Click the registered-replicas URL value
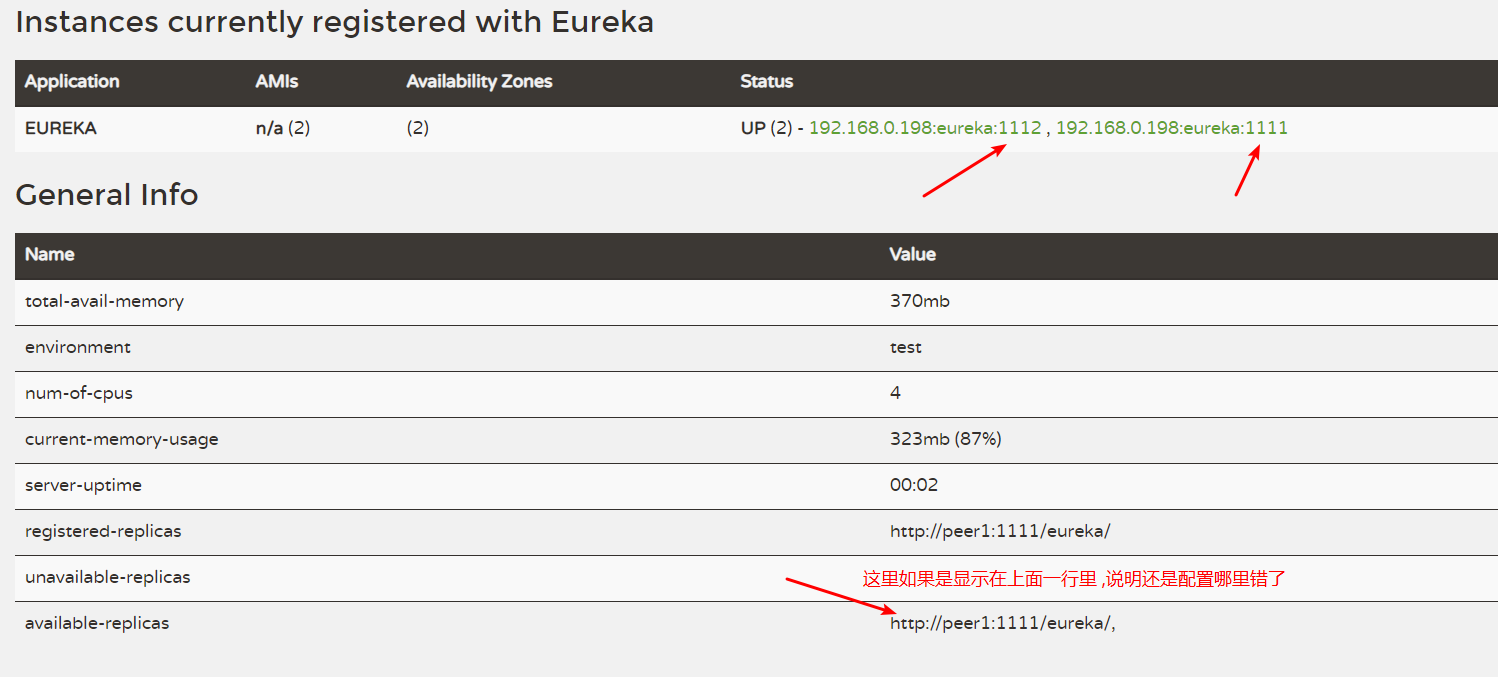Viewport: 1498px width, 677px height. (1000, 531)
